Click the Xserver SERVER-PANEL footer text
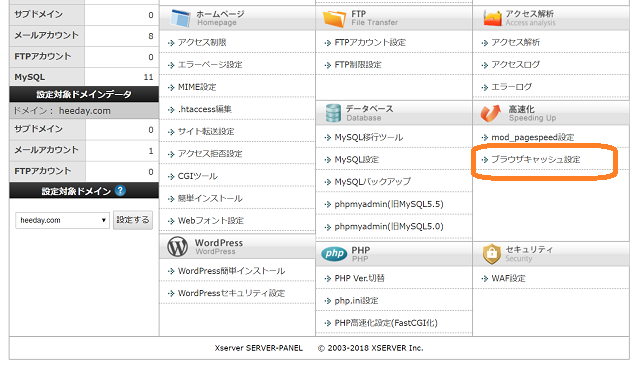Image resolution: width=640 pixels, height=370 pixels. click(x=259, y=348)
